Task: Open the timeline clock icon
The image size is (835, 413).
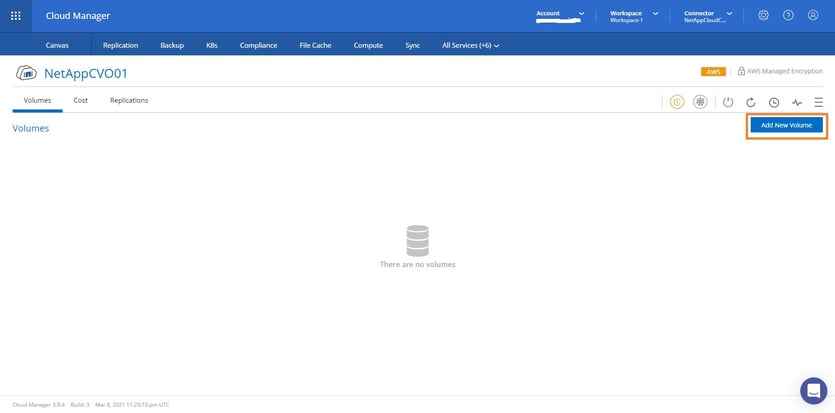Action: coord(774,102)
